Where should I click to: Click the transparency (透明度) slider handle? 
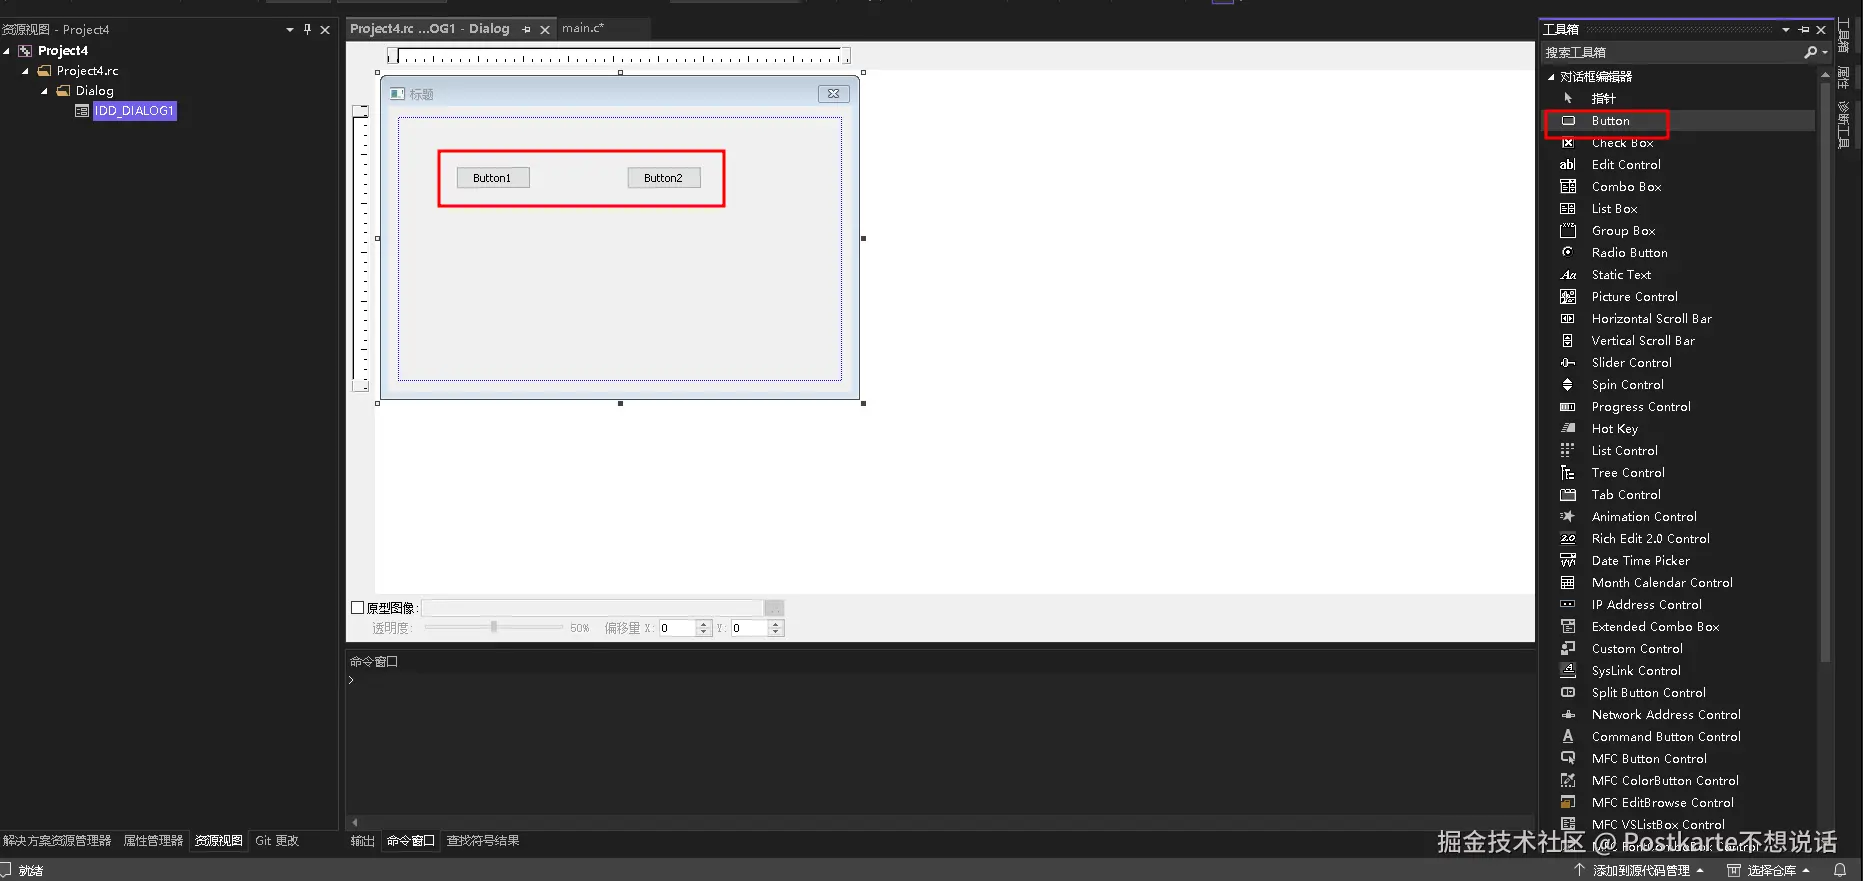494,627
